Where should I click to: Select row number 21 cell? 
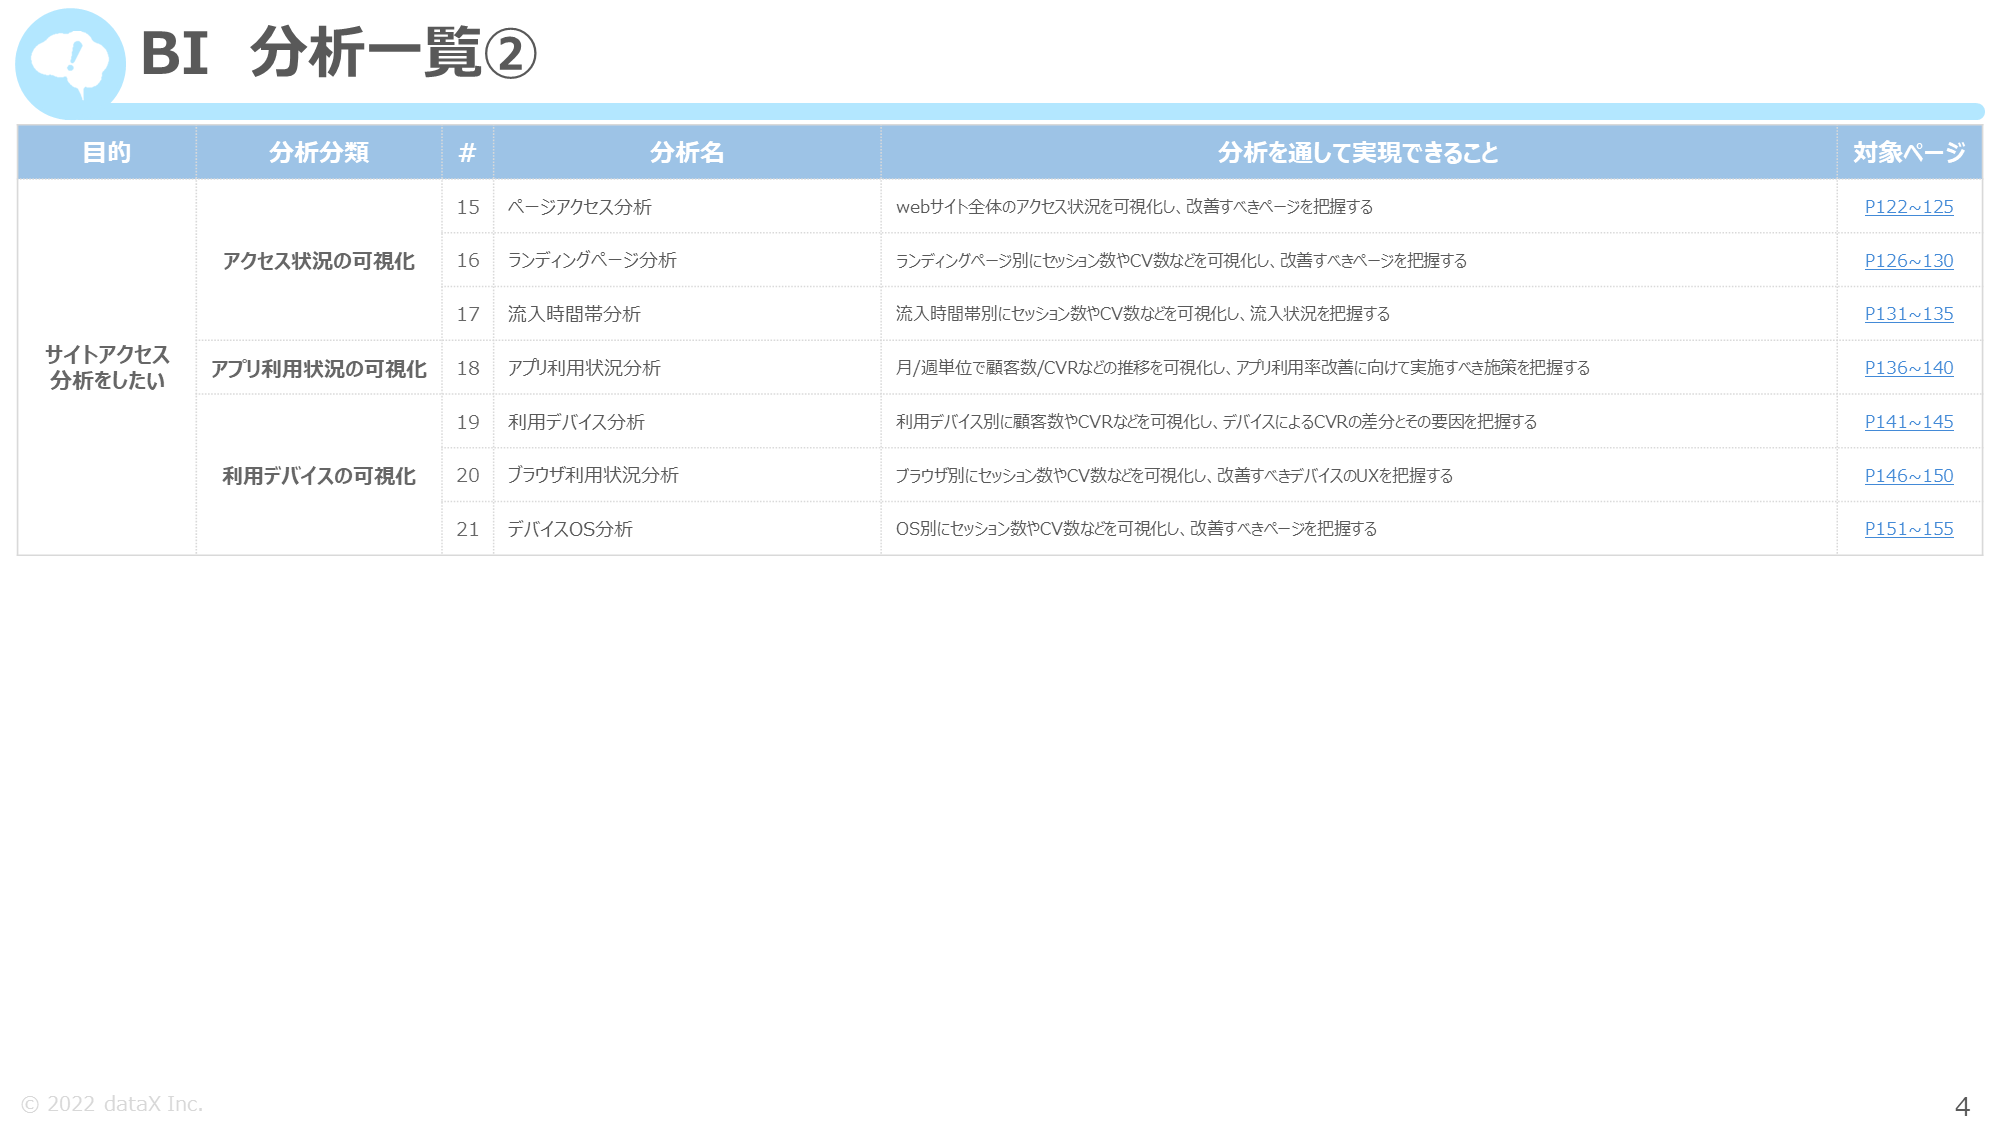(467, 529)
